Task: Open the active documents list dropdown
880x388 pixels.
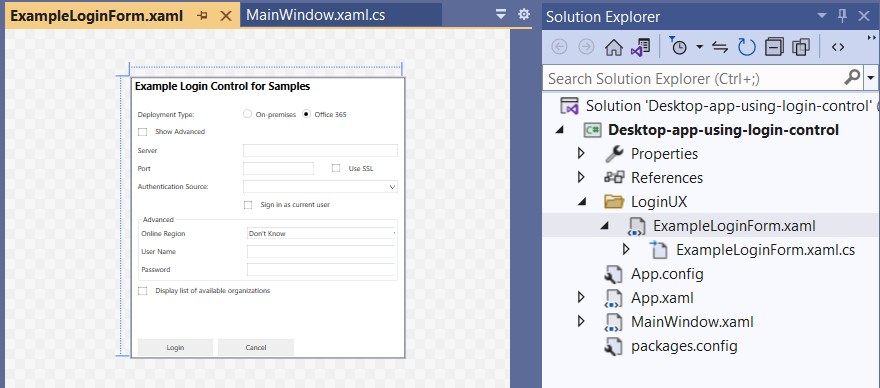Action: (x=501, y=15)
